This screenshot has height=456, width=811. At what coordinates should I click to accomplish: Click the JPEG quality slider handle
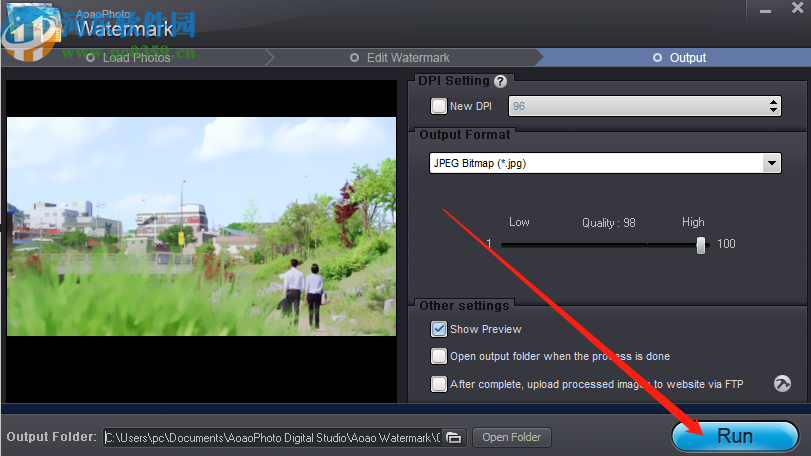tap(701, 245)
